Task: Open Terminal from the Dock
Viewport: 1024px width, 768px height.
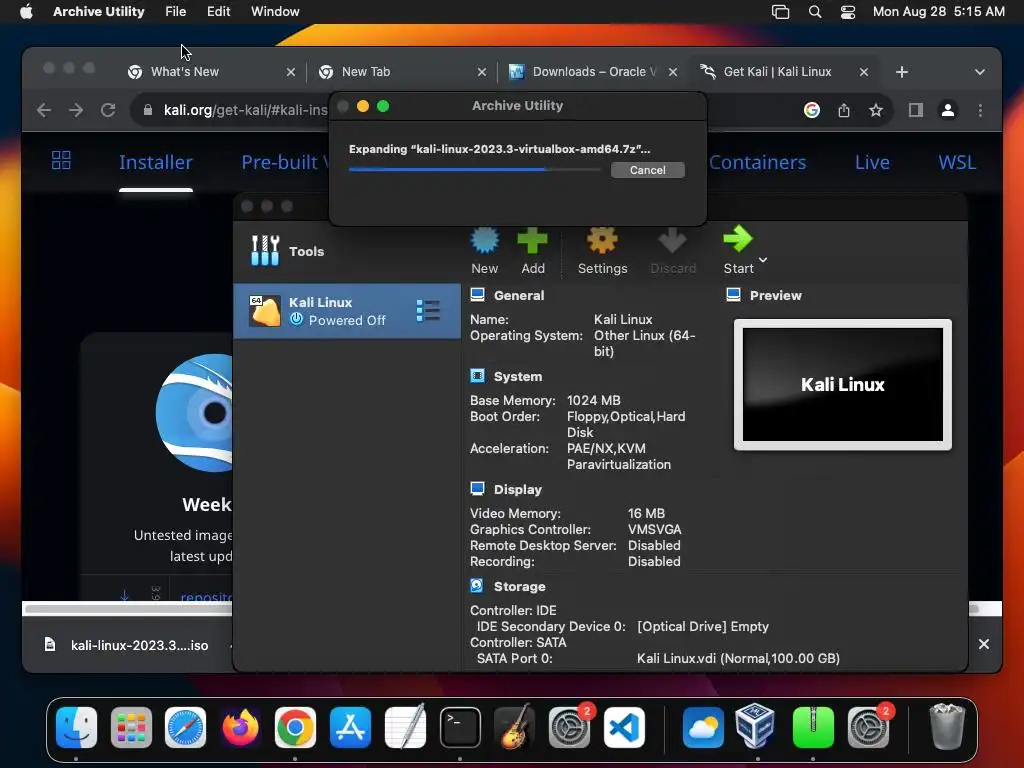Action: pos(460,728)
